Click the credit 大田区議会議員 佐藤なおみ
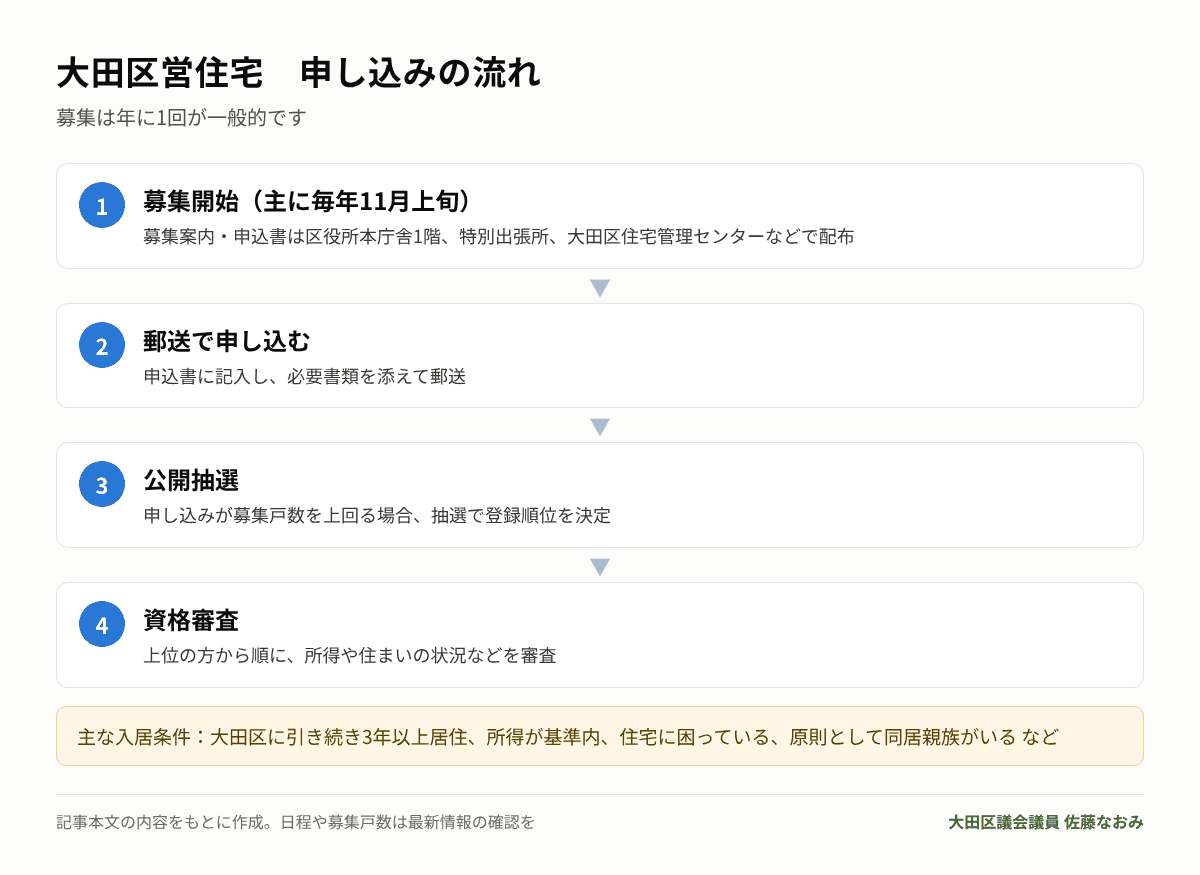 (1046, 822)
